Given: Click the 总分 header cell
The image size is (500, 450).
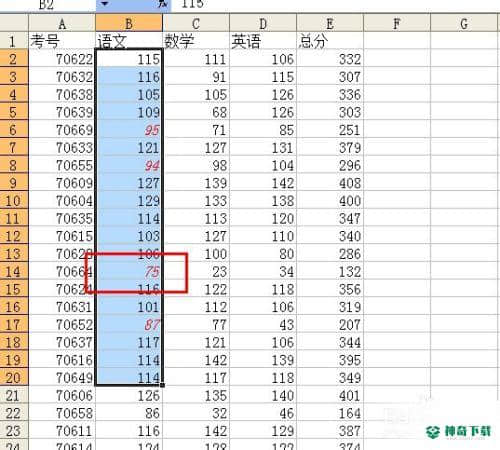Looking at the screenshot, I should (330, 41).
